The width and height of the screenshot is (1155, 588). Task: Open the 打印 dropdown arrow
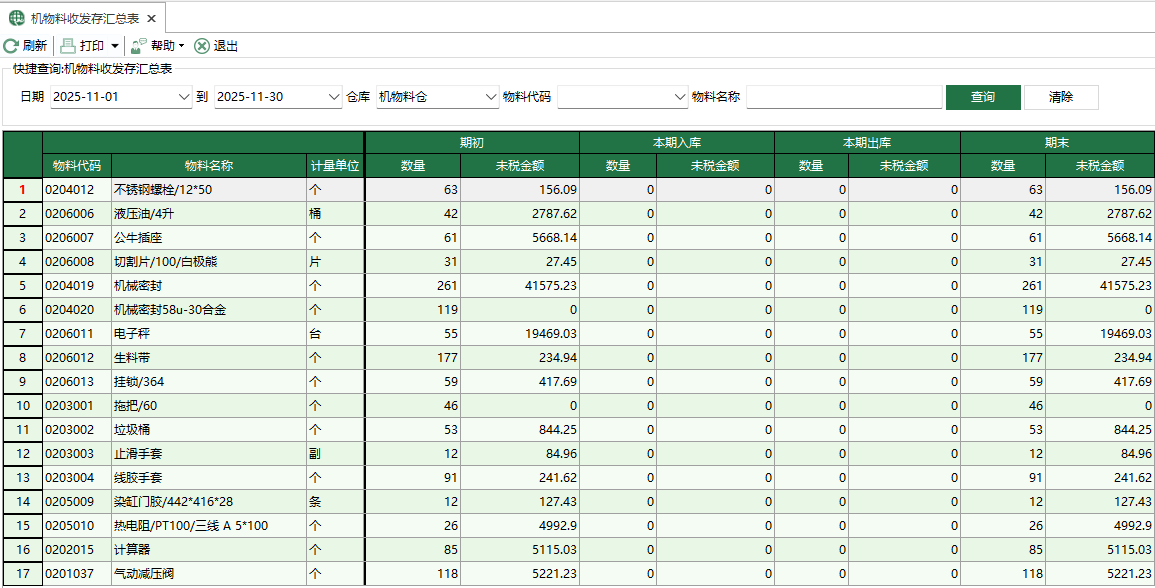pos(114,45)
